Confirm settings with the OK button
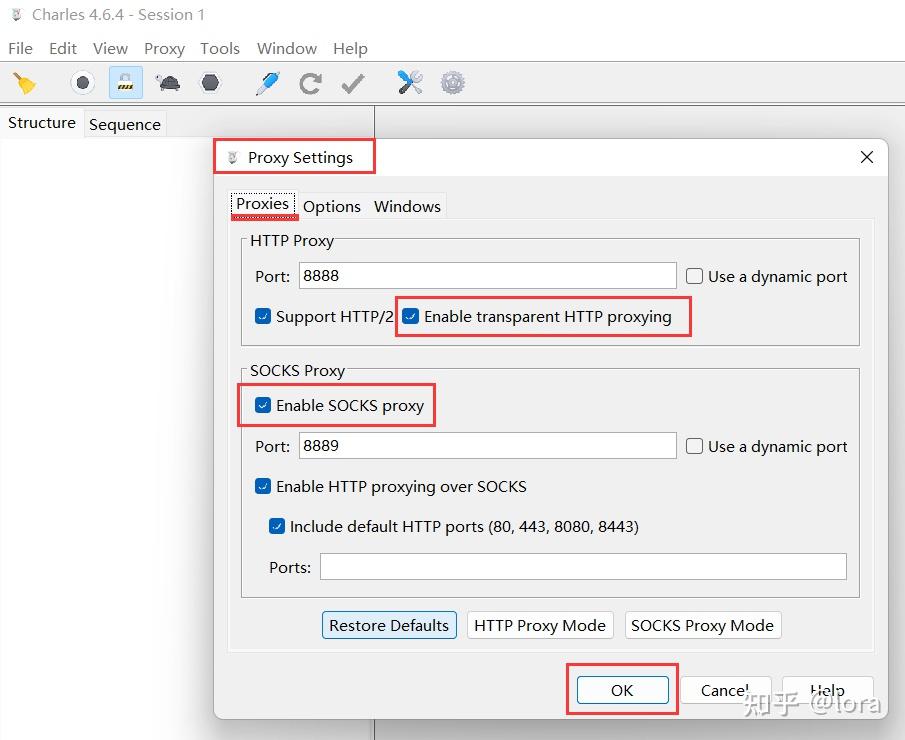 click(x=622, y=690)
